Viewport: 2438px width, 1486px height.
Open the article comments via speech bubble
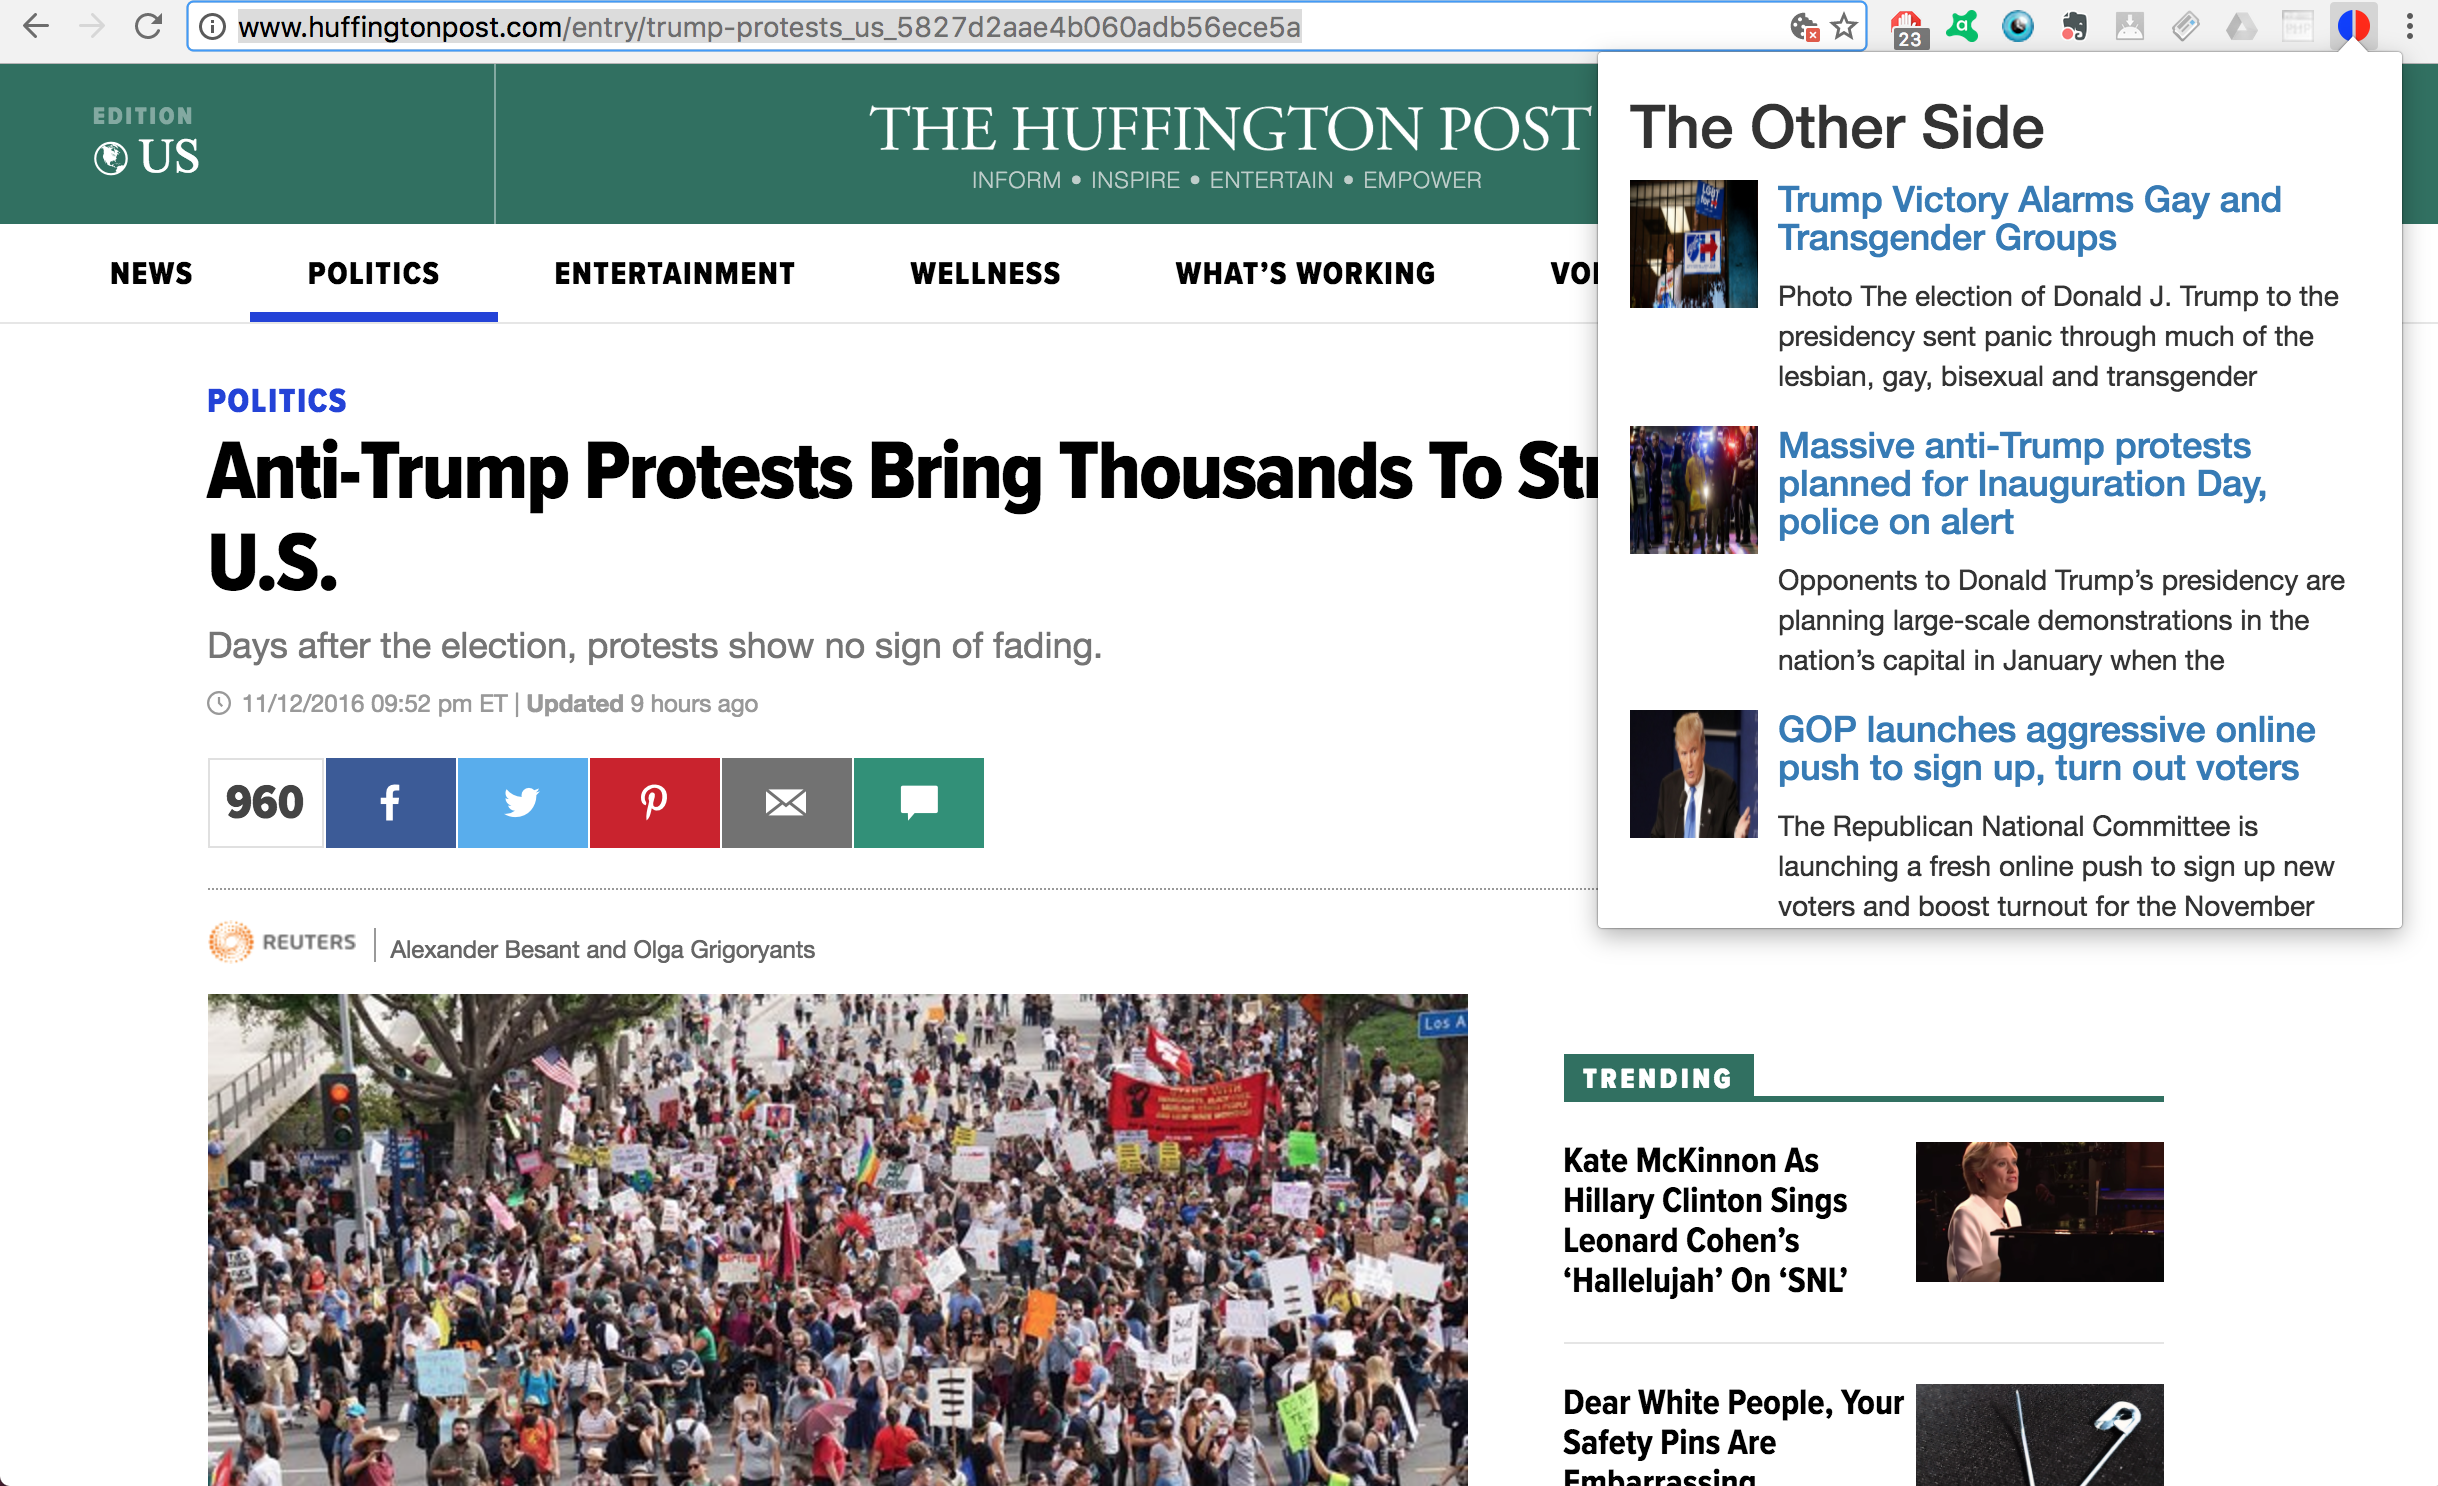pos(918,802)
